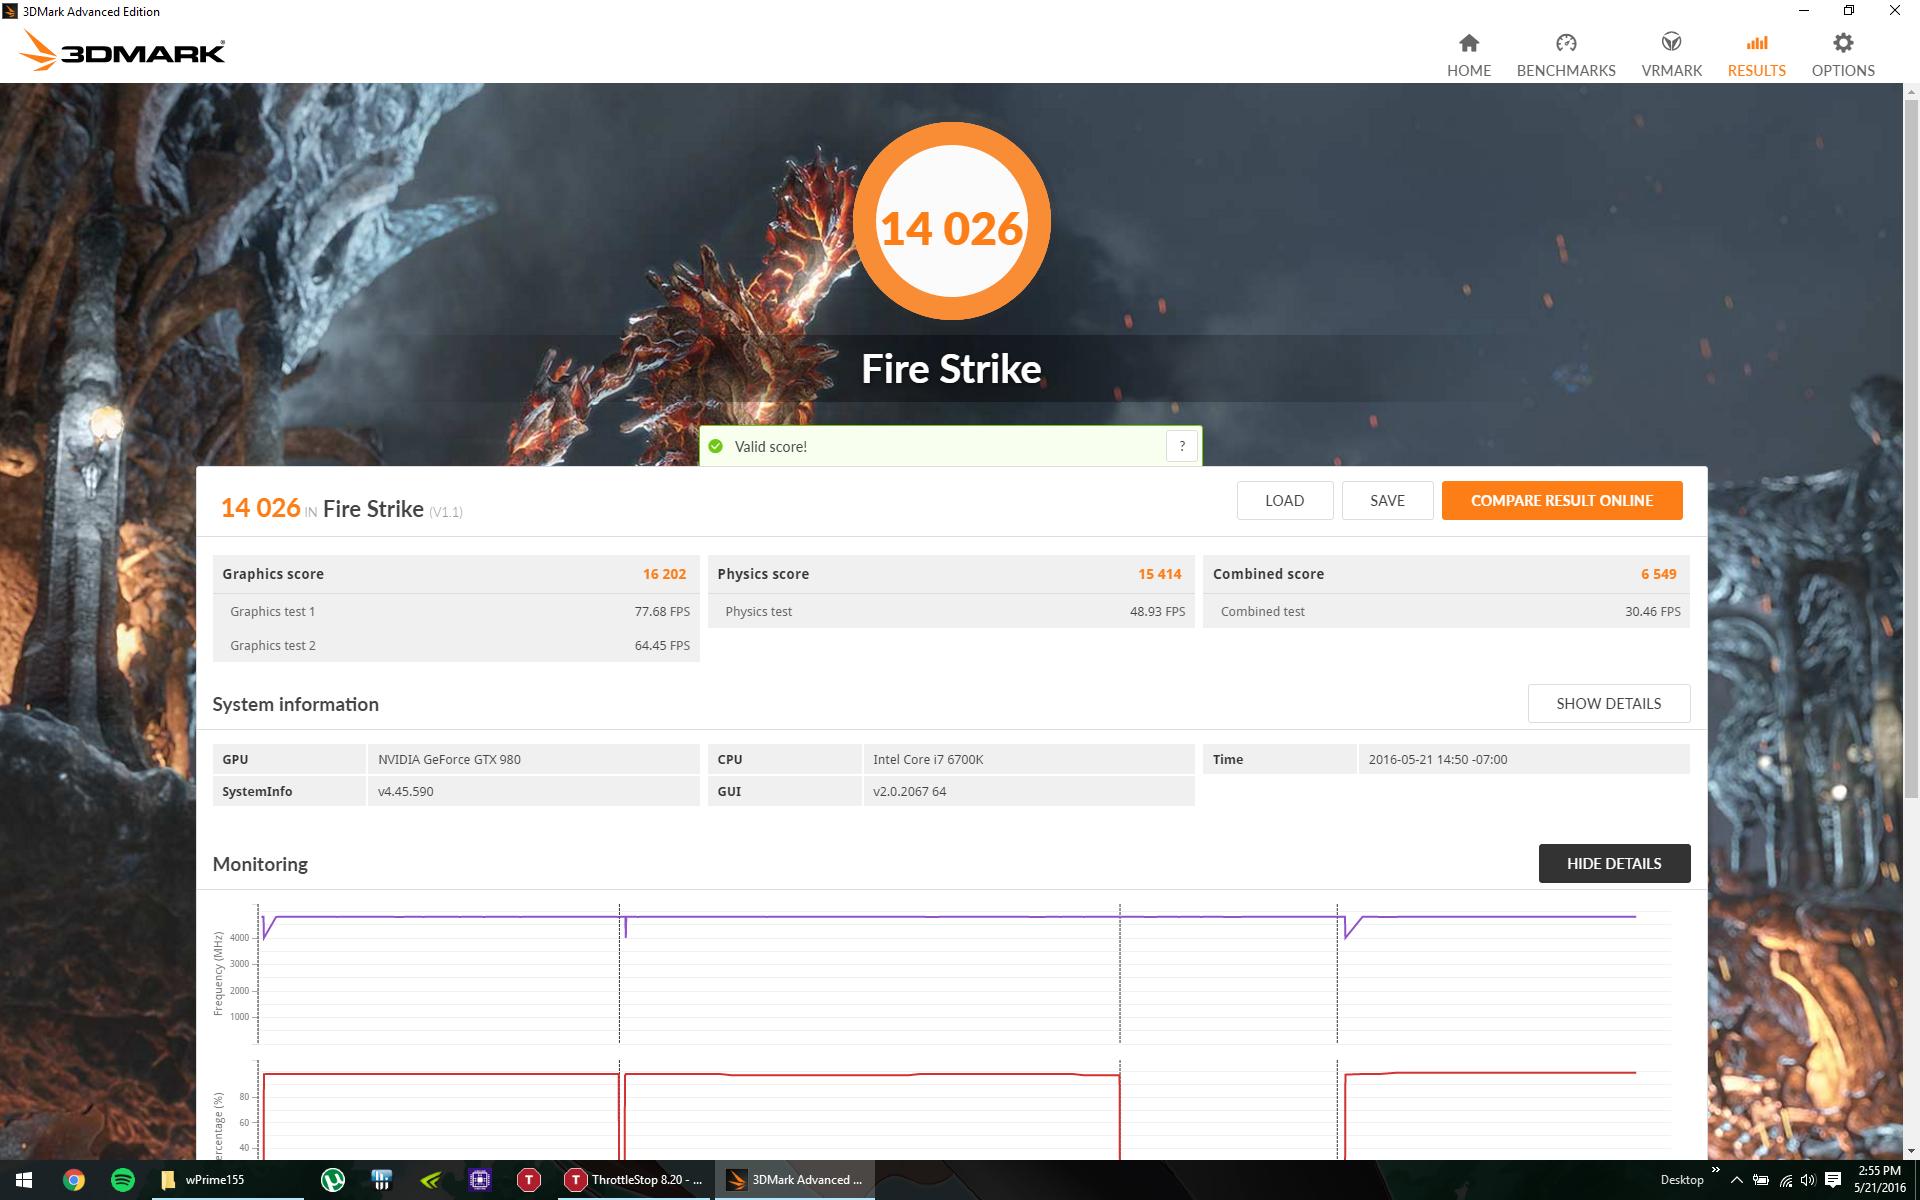
Task: Click the System information heading
Action: 295,704
